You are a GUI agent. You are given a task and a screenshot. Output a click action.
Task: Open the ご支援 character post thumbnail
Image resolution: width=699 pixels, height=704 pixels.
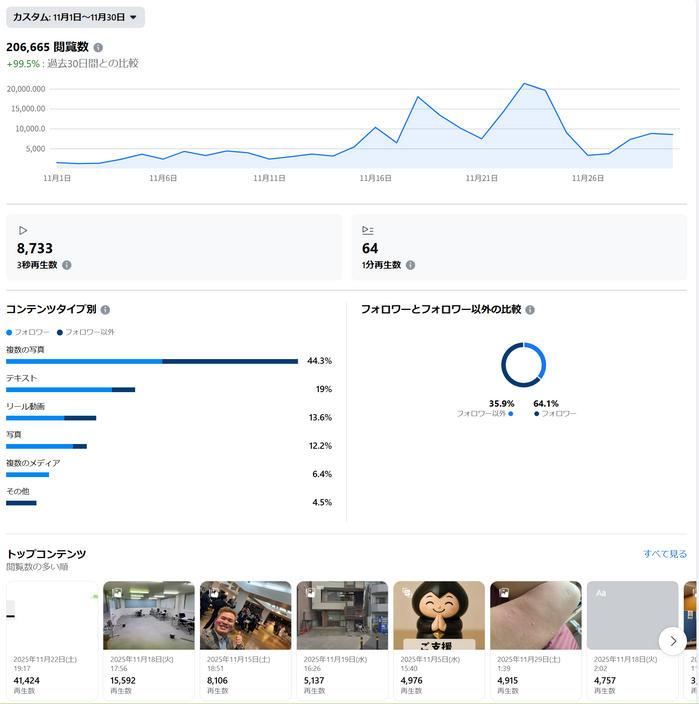pyautogui.click(x=439, y=616)
